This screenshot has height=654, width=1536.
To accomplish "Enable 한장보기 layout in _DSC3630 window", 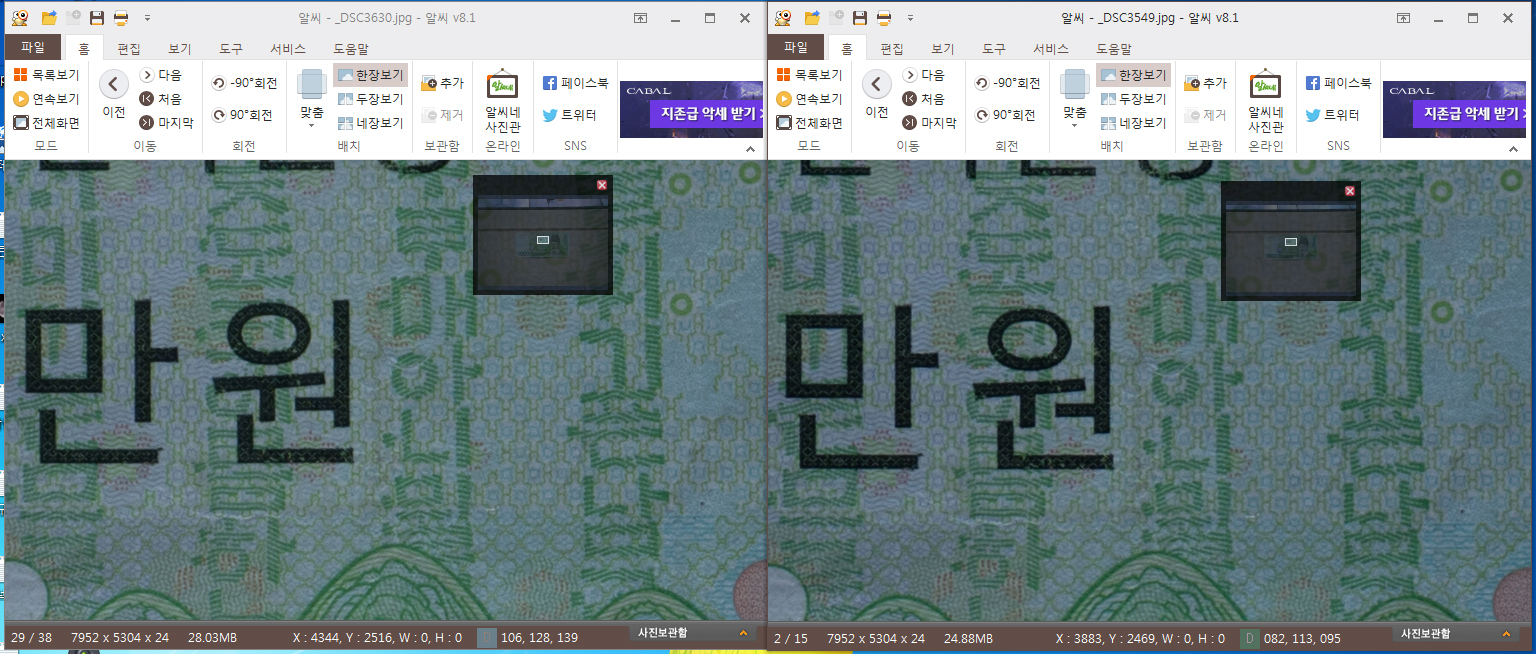I will click(x=370, y=75).
